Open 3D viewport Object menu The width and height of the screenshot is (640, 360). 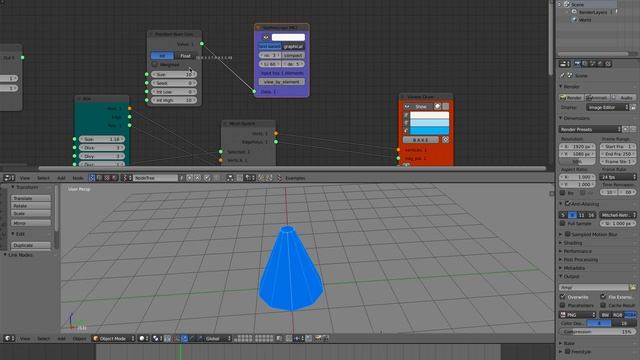[79, 338]
